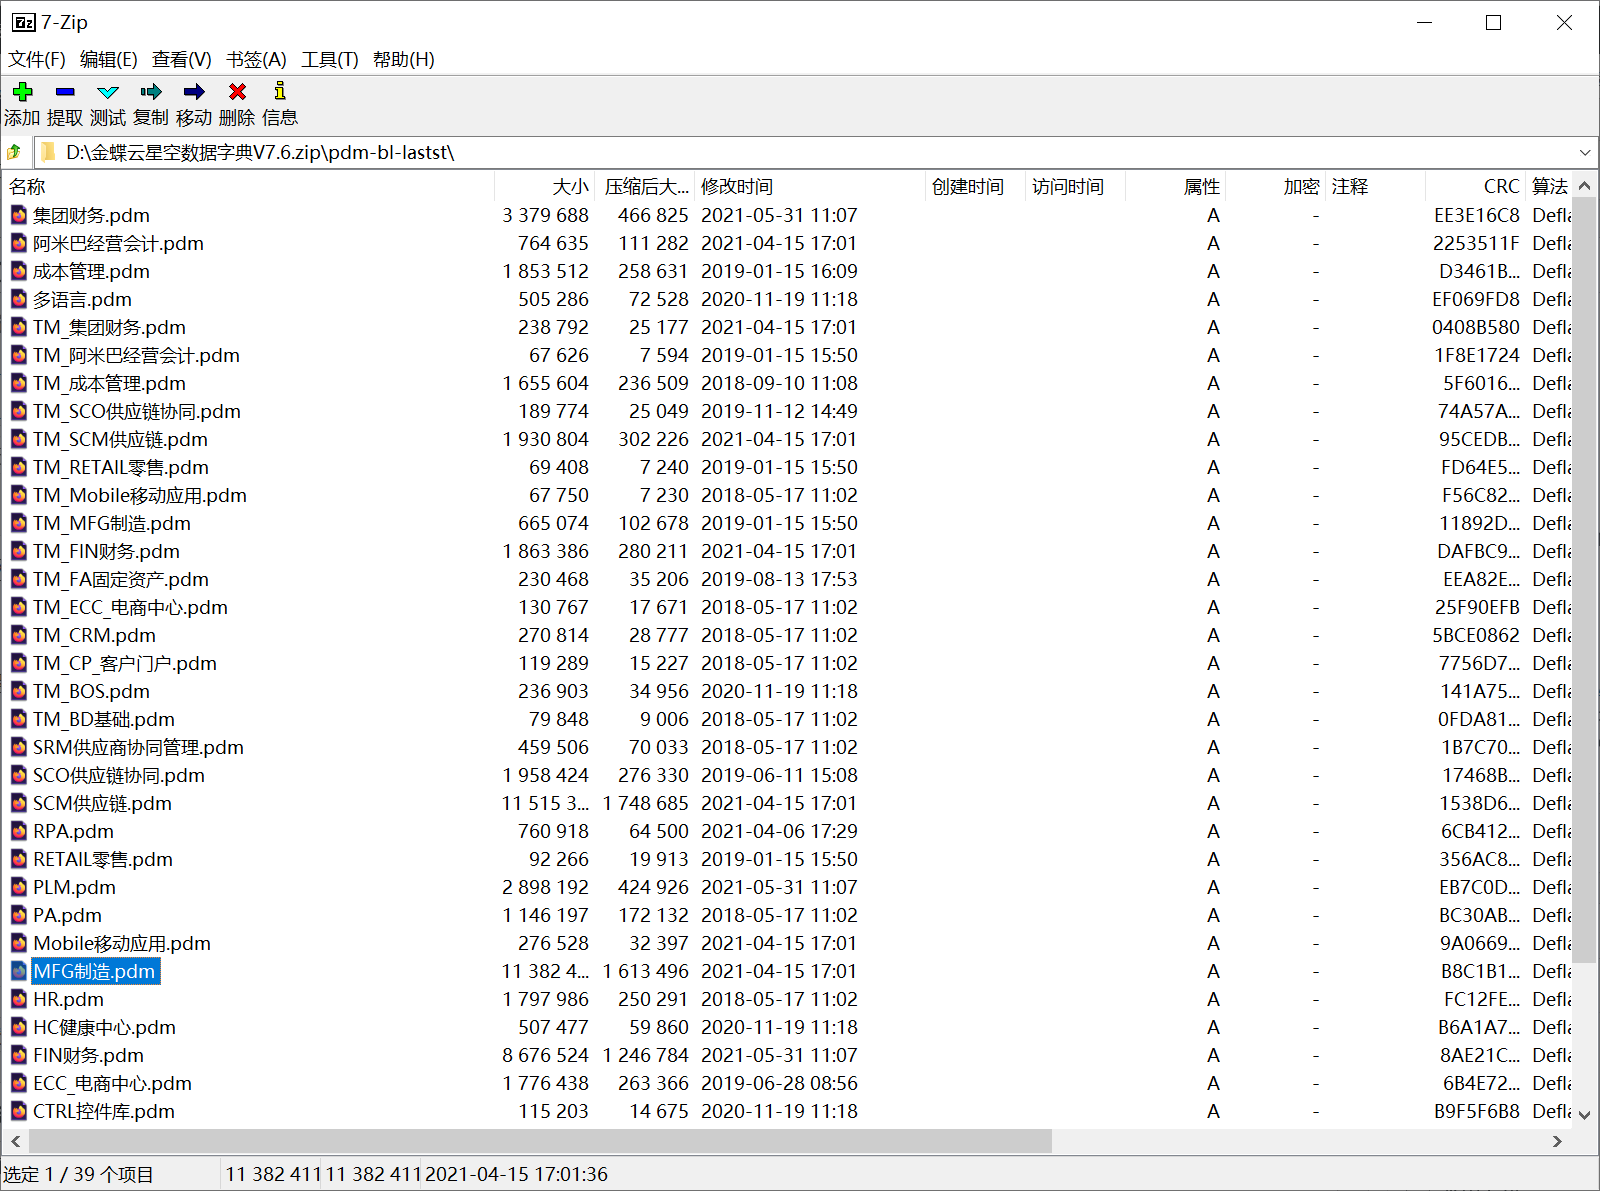Click the archive path input field
This screenshot has height=1191, width=1600.
point(815,153)
